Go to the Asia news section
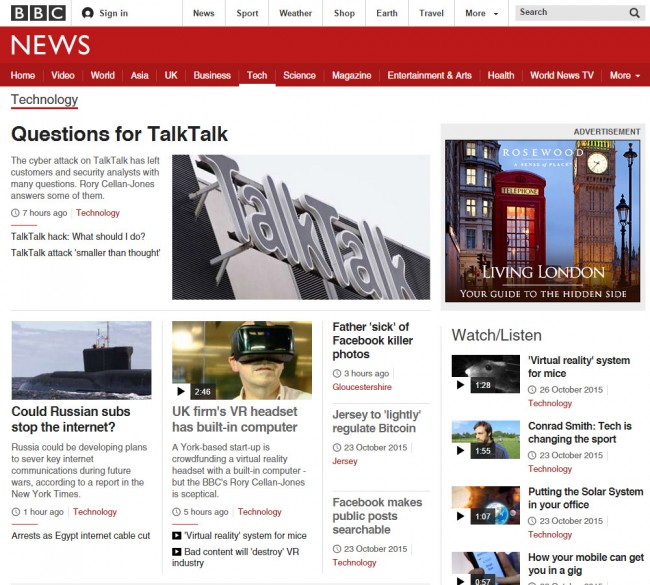The height and width of the screenshot is (585, 650). tap(139, 75)
